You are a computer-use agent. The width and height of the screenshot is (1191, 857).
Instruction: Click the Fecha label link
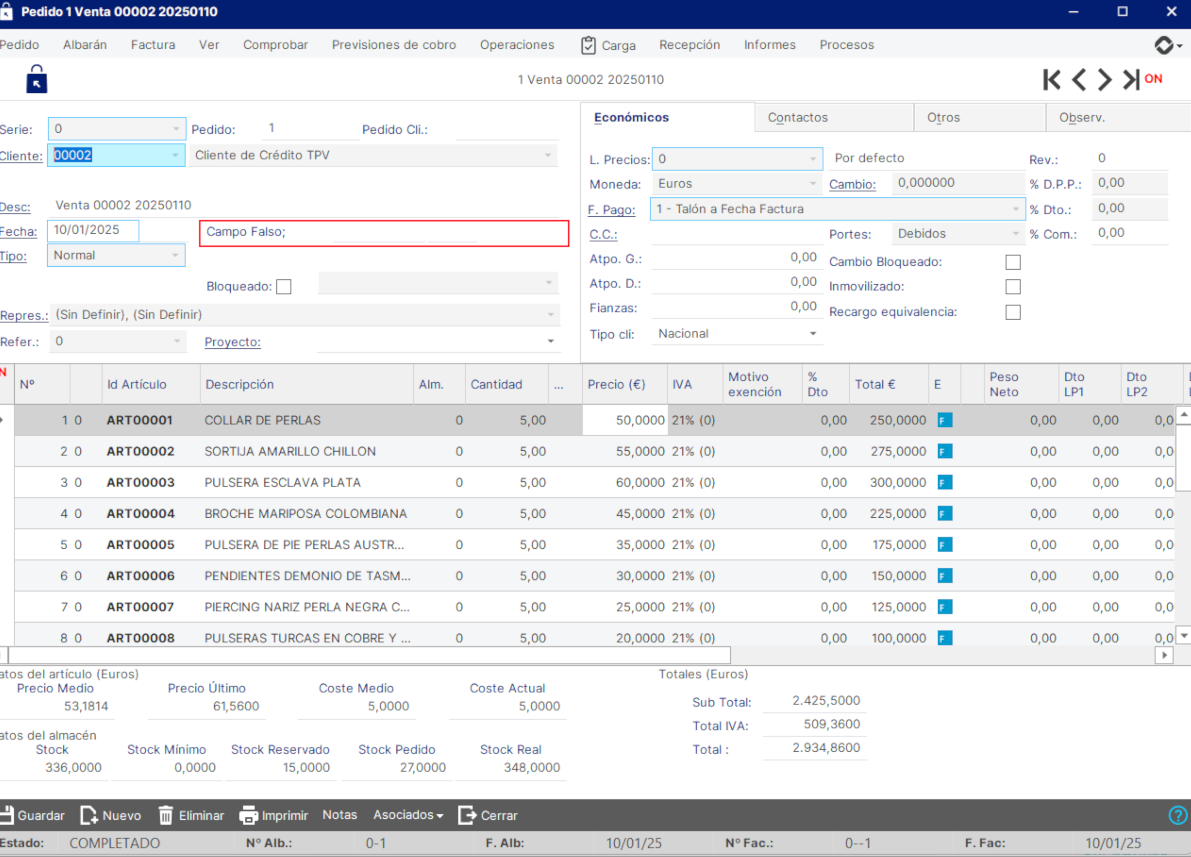pyautogui.click(x=19, y=232)
